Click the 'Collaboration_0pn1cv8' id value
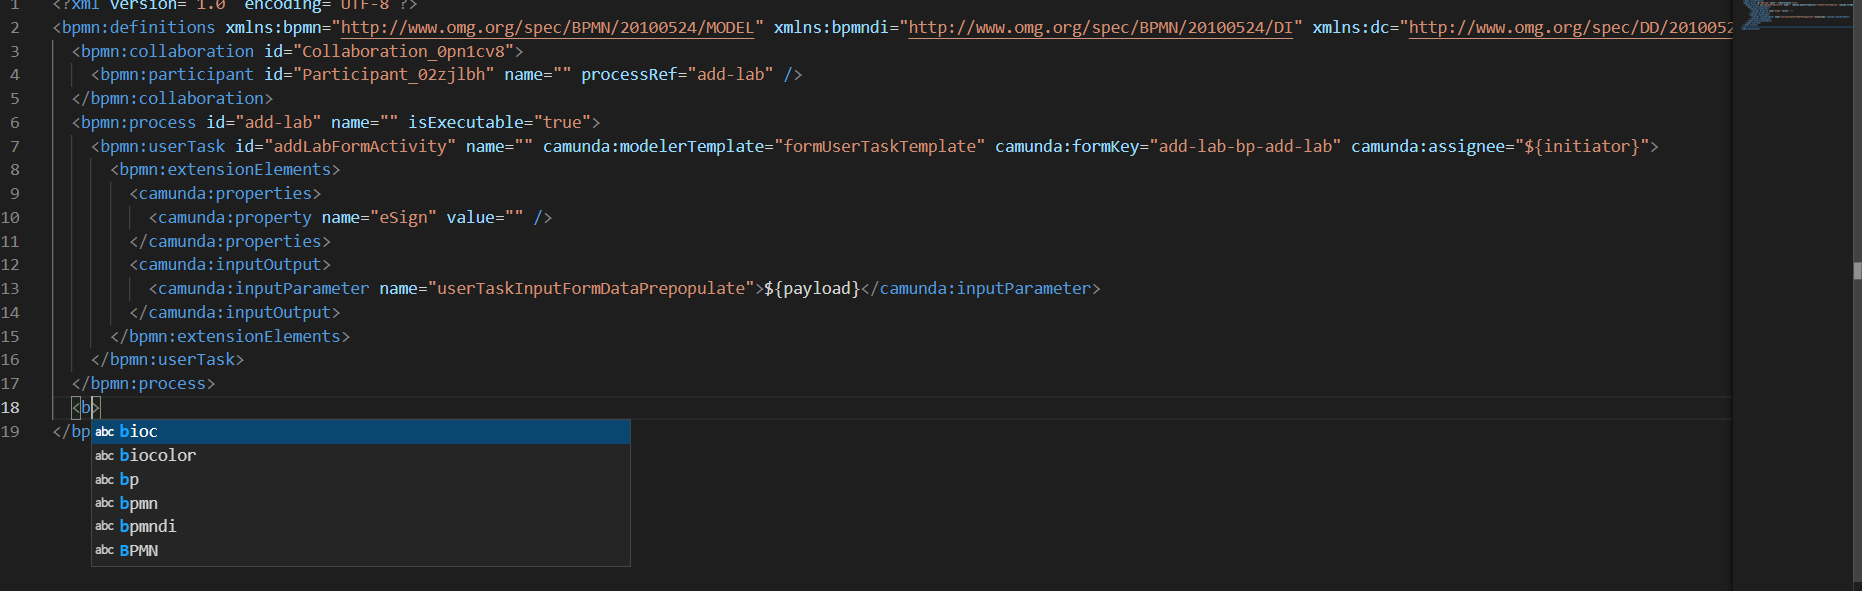 coord(403,51)
